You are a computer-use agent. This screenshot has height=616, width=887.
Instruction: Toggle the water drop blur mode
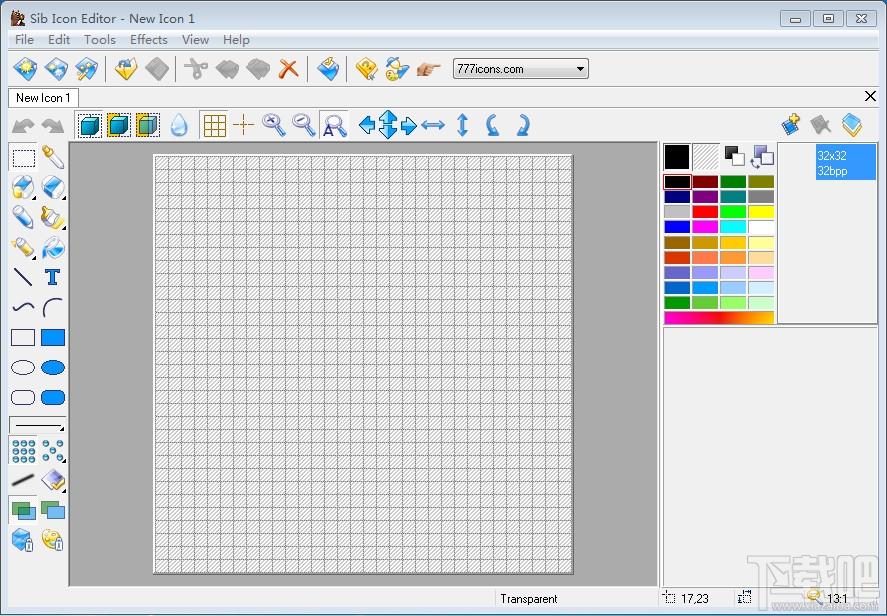point(179,125)
